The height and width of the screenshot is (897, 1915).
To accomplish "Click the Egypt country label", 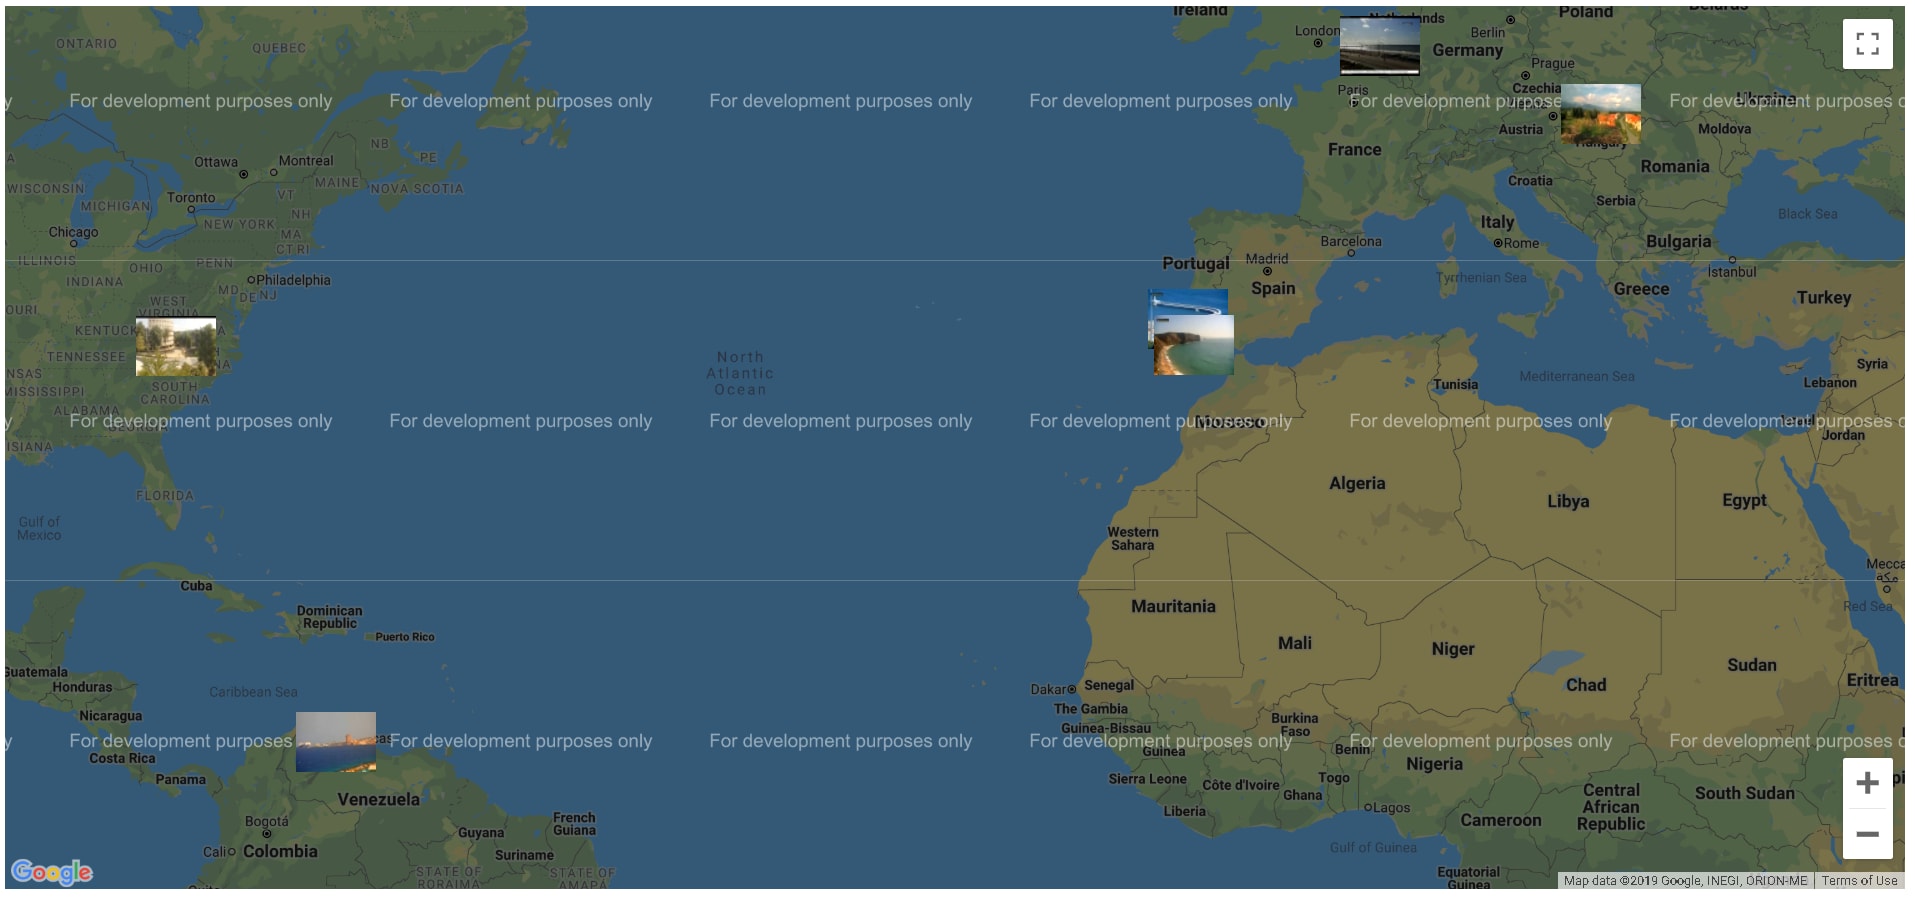I will 1744,501.
